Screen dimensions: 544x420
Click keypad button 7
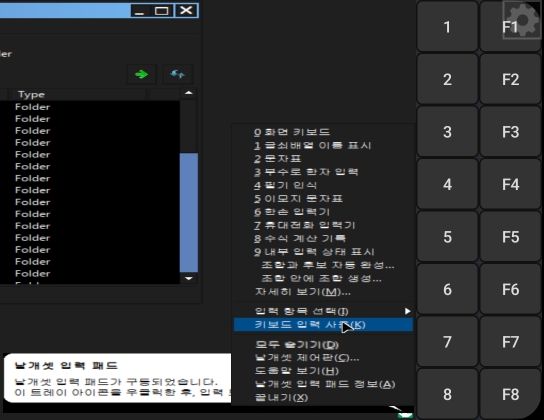point(447,342)
